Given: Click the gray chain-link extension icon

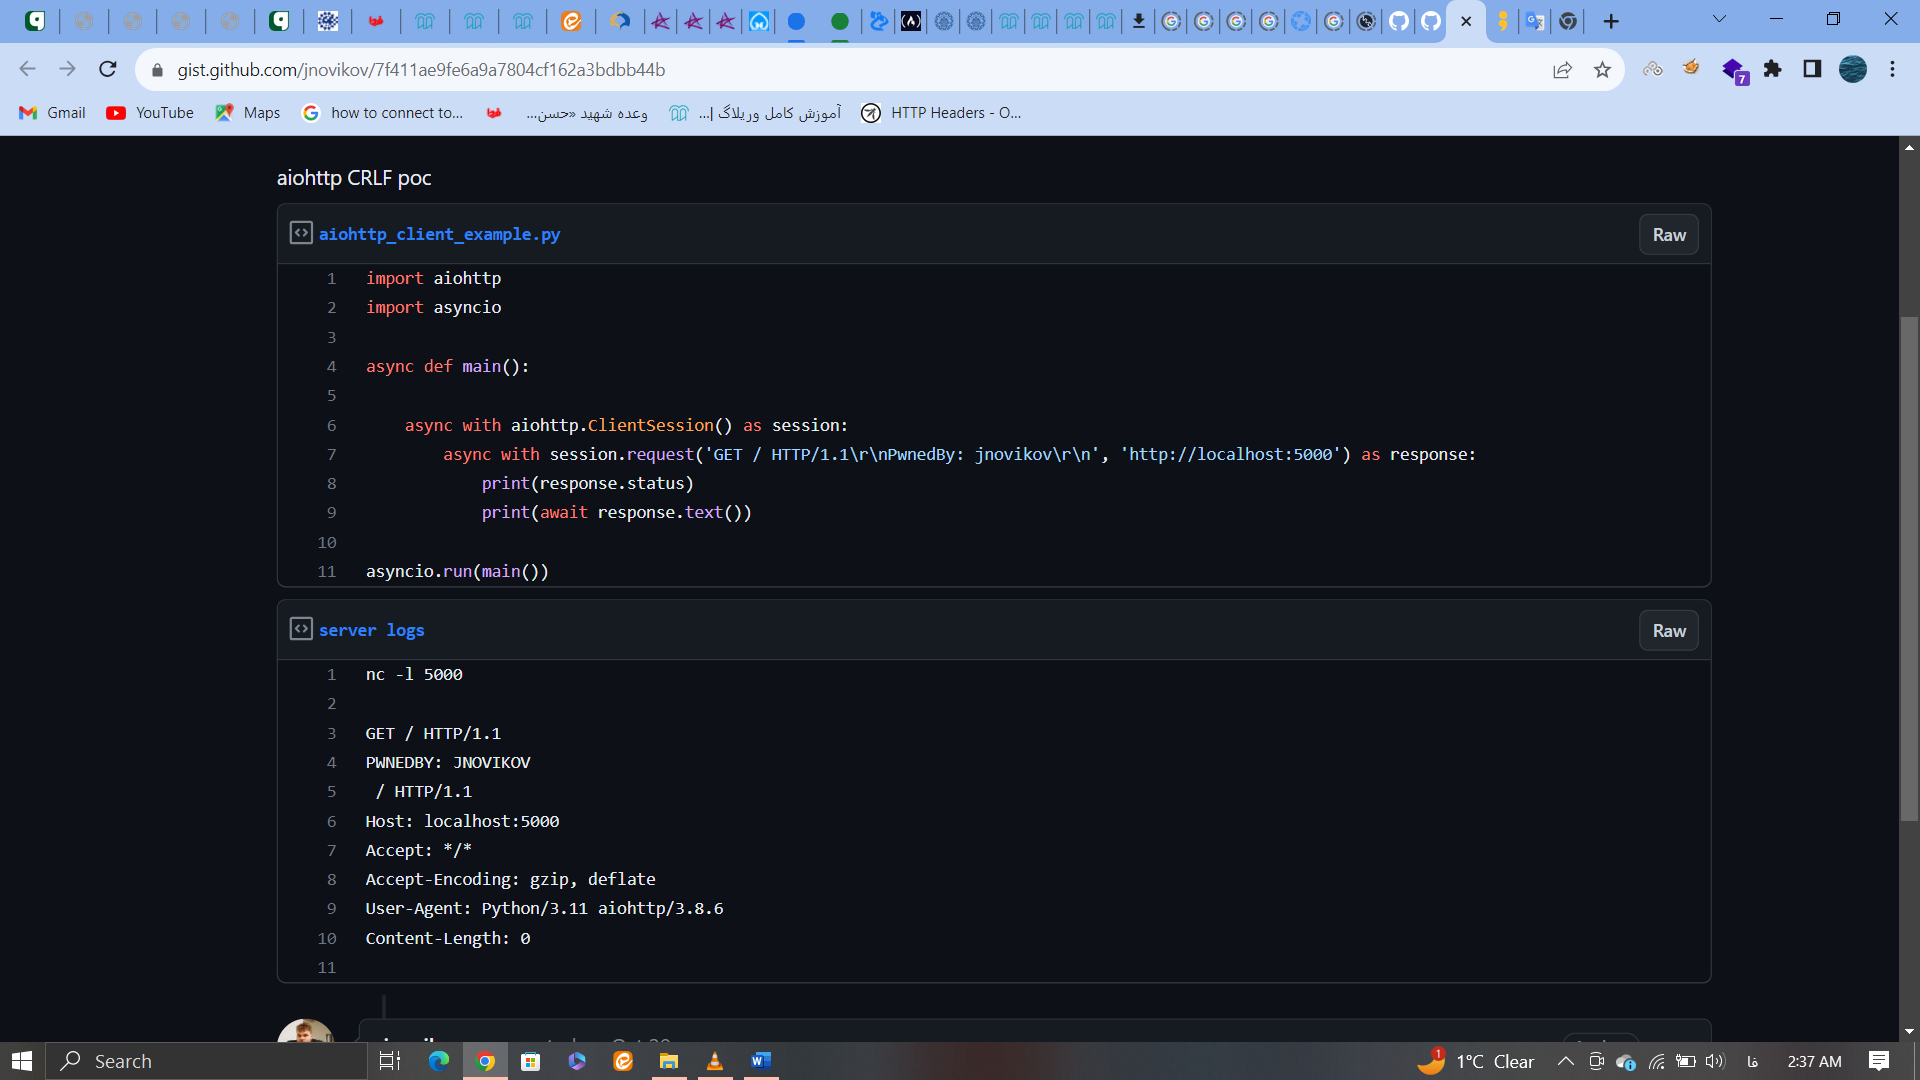Looking at the screenshot, I should click(1652, 69).
